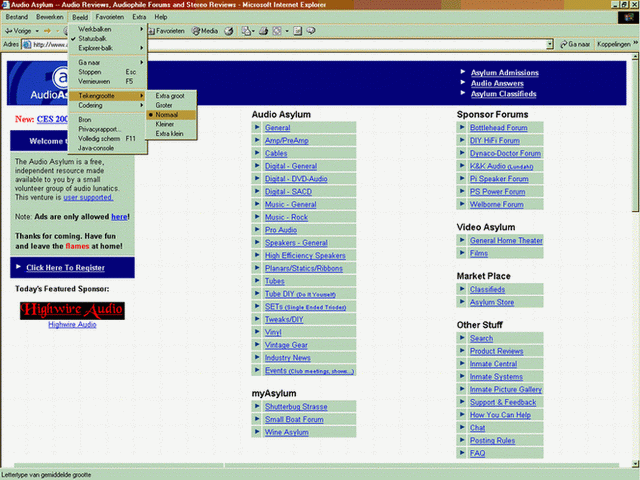640x480 pixels.
Task: Expand the Codering submenu
Action: (x=107, y=105)
